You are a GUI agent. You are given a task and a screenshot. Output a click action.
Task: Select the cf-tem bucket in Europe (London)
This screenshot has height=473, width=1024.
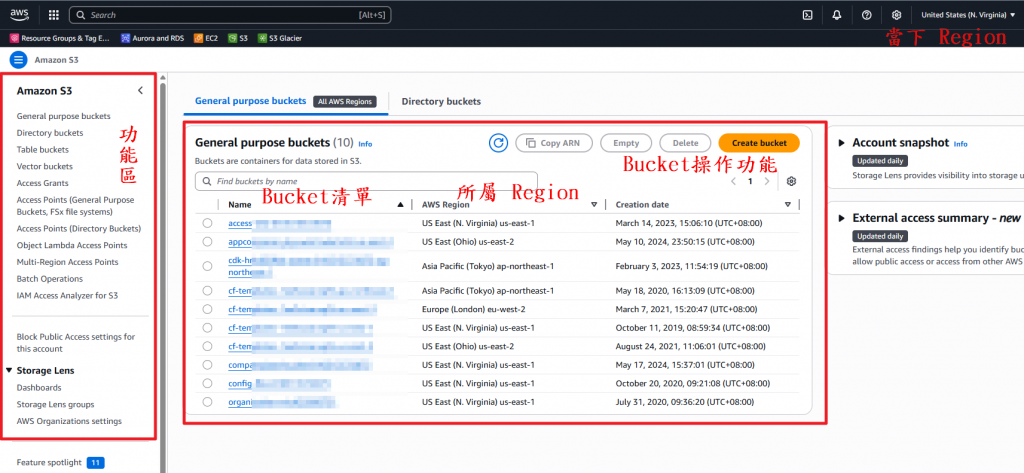(207, 309)
